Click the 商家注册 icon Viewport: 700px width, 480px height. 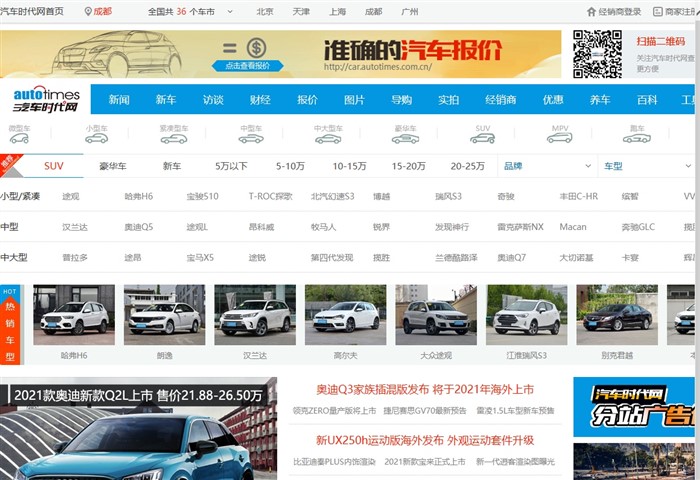point(657,12)
